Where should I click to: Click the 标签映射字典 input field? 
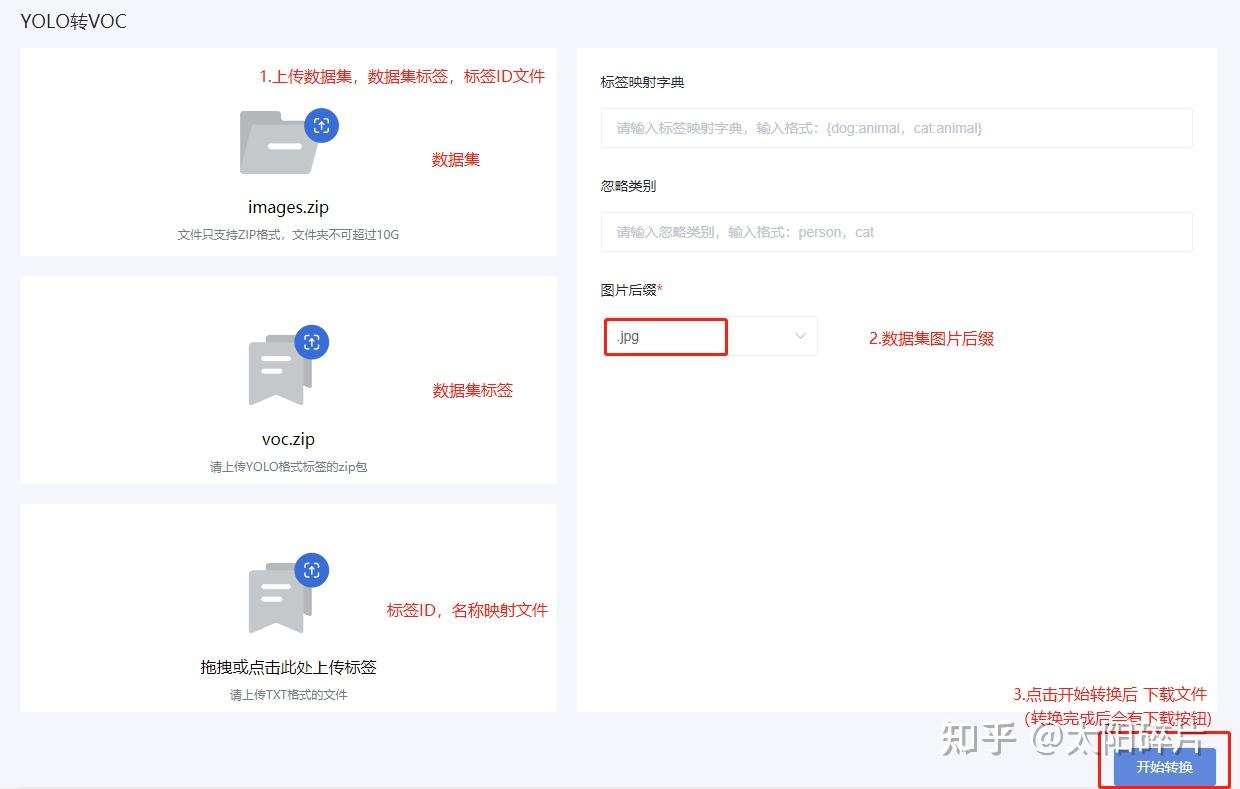896,128
